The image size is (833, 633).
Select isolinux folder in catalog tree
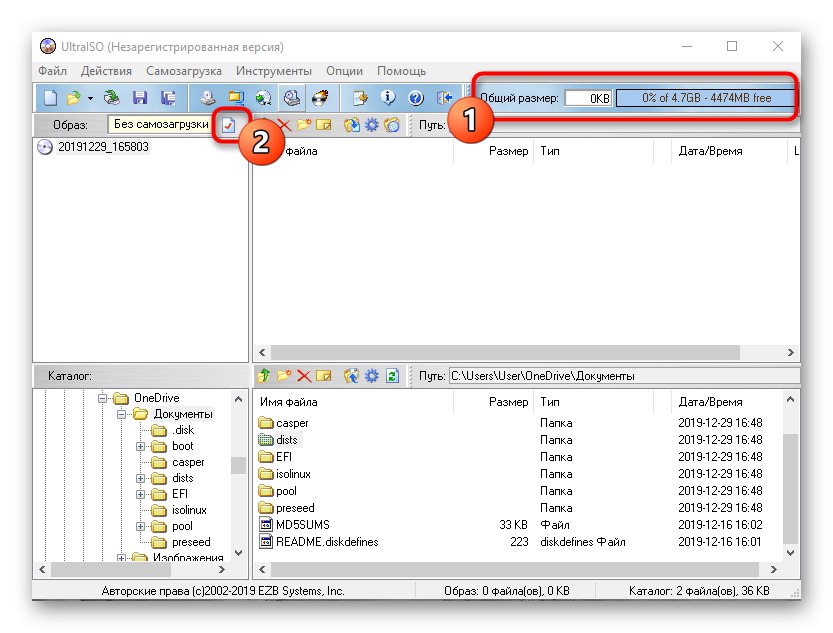189,510
